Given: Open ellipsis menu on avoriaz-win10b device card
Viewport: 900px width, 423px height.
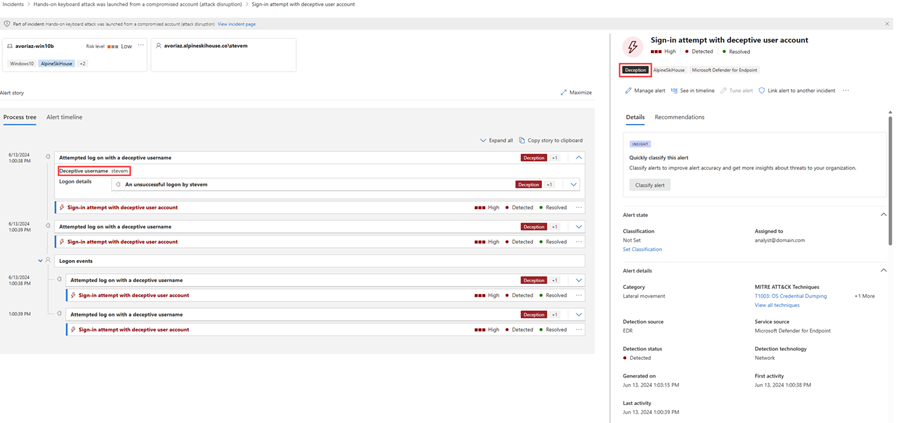Looking at the screenshot, I should (141, 45).
